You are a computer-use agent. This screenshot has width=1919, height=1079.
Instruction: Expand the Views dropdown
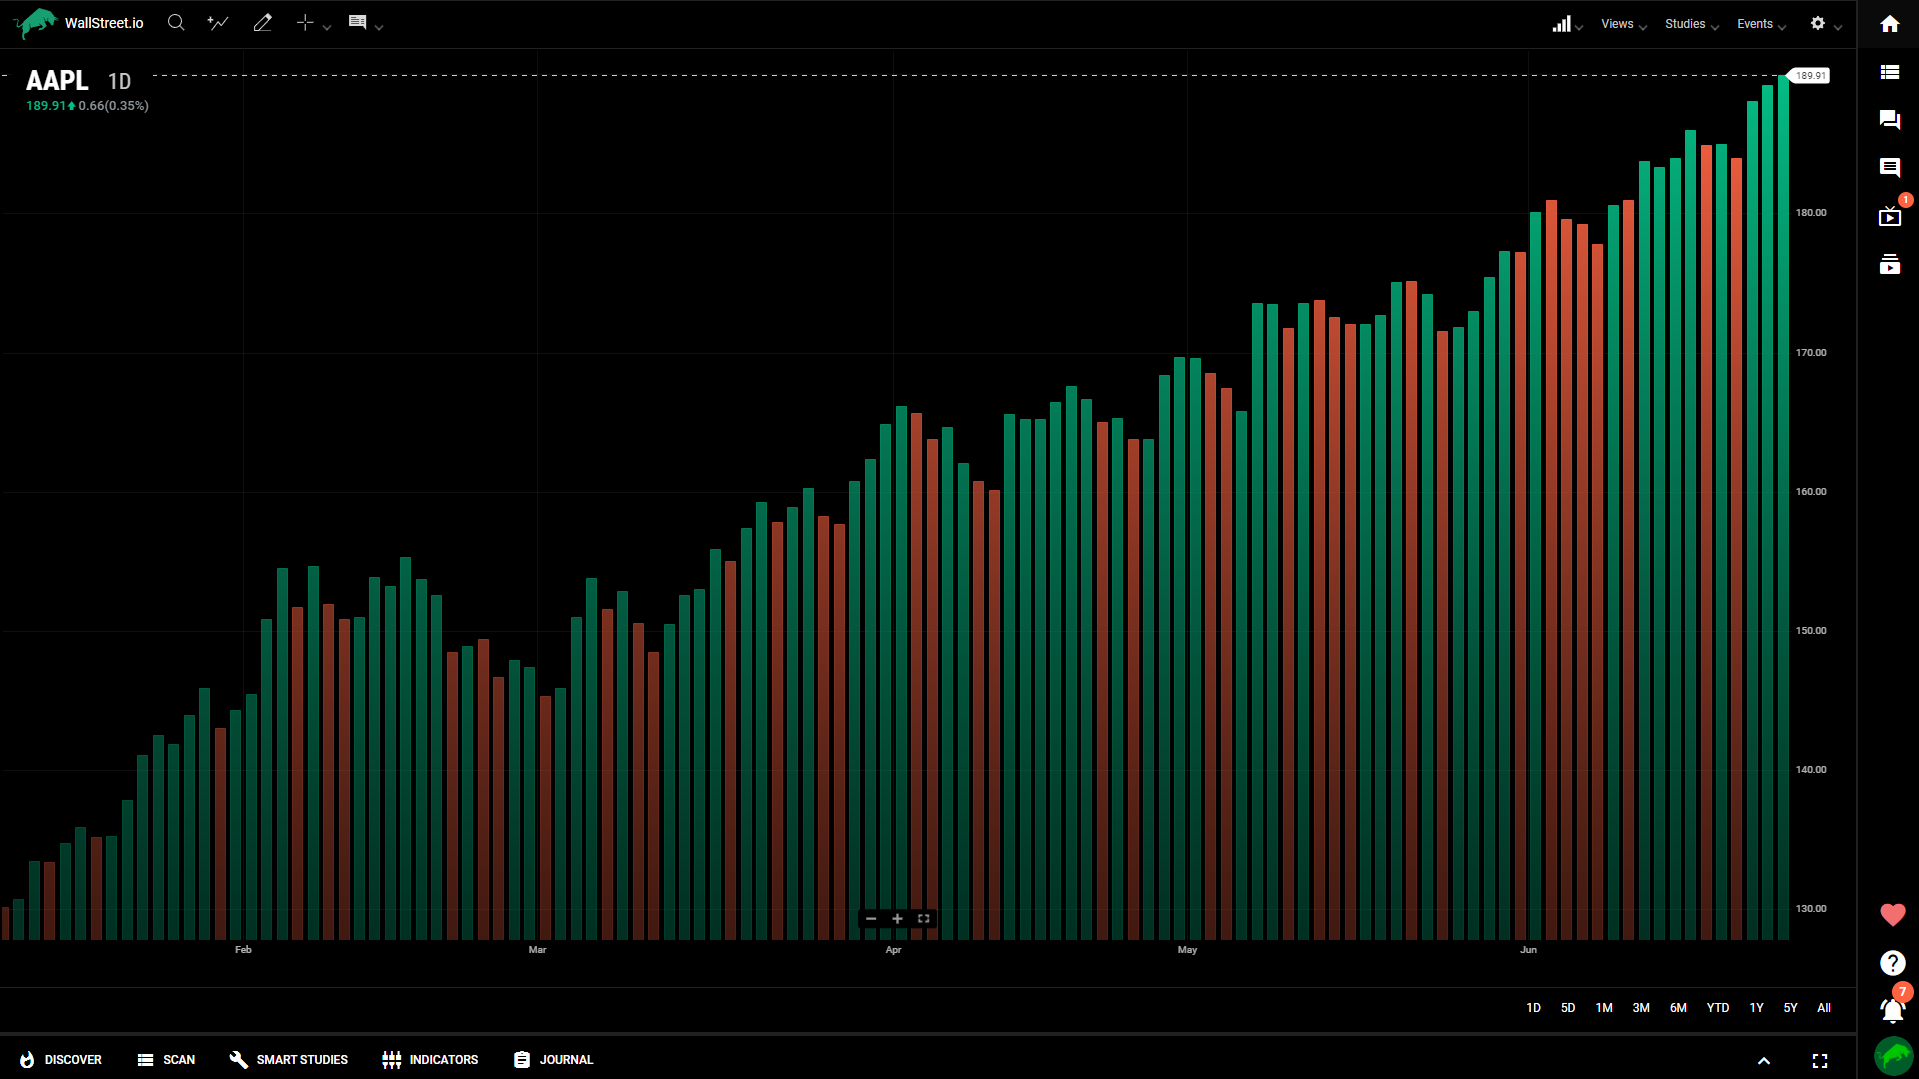tap(1622, 24)
